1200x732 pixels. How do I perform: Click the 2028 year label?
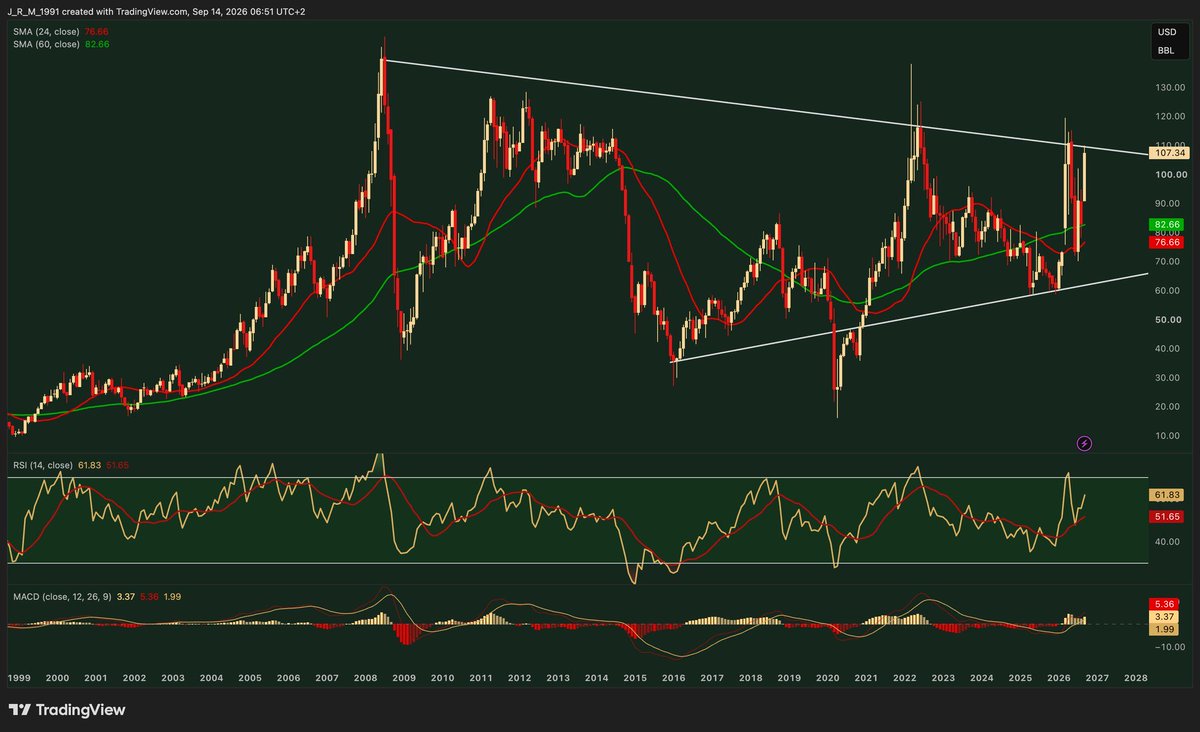click(x=1136, y=677)
